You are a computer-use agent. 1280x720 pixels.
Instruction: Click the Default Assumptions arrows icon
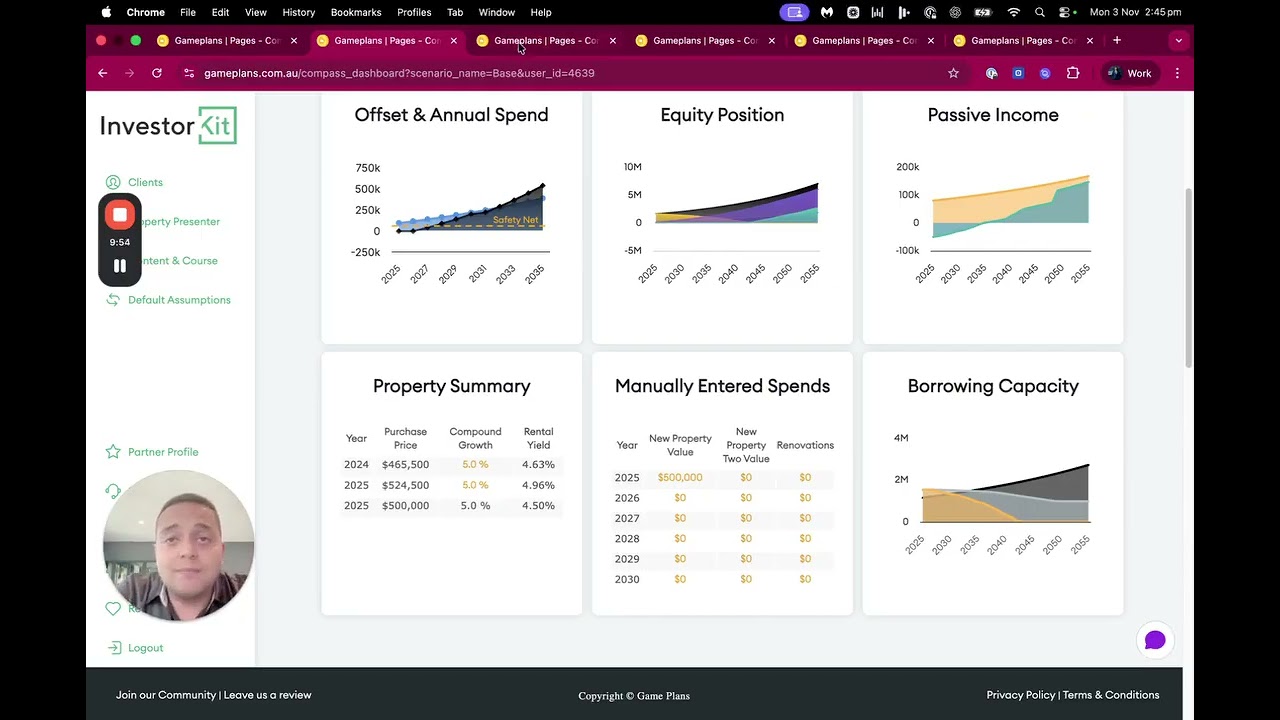(113, 300)
